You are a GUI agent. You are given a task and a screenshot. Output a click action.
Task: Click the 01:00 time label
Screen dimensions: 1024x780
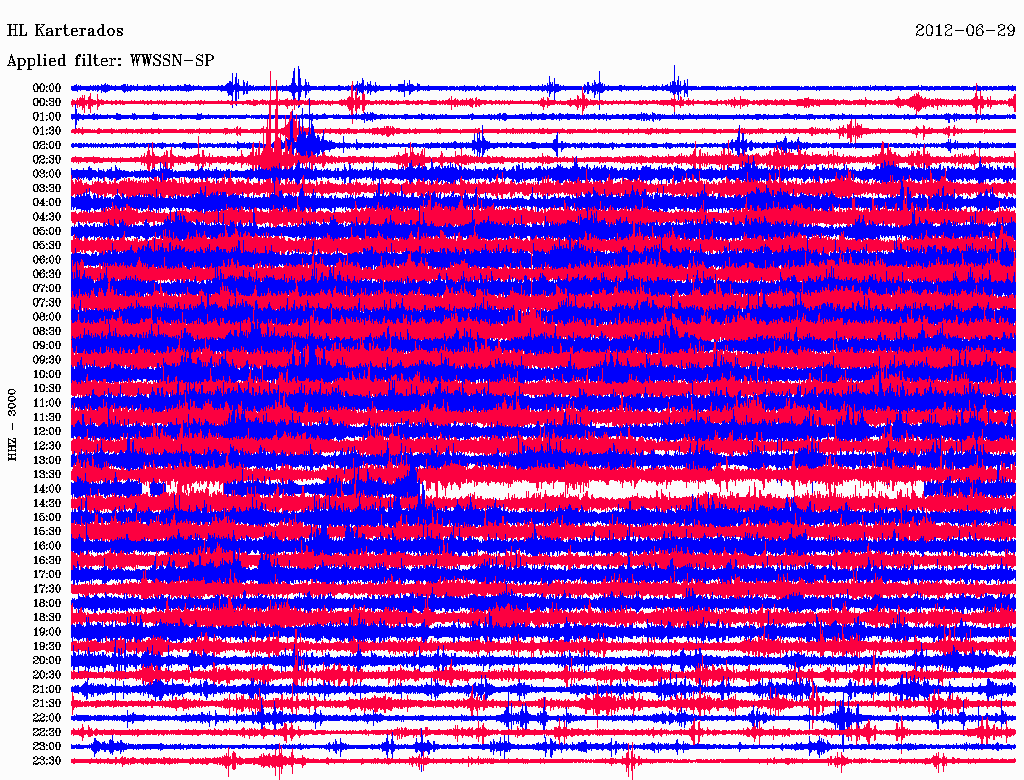pyautogui.click(x=47, y=117)
